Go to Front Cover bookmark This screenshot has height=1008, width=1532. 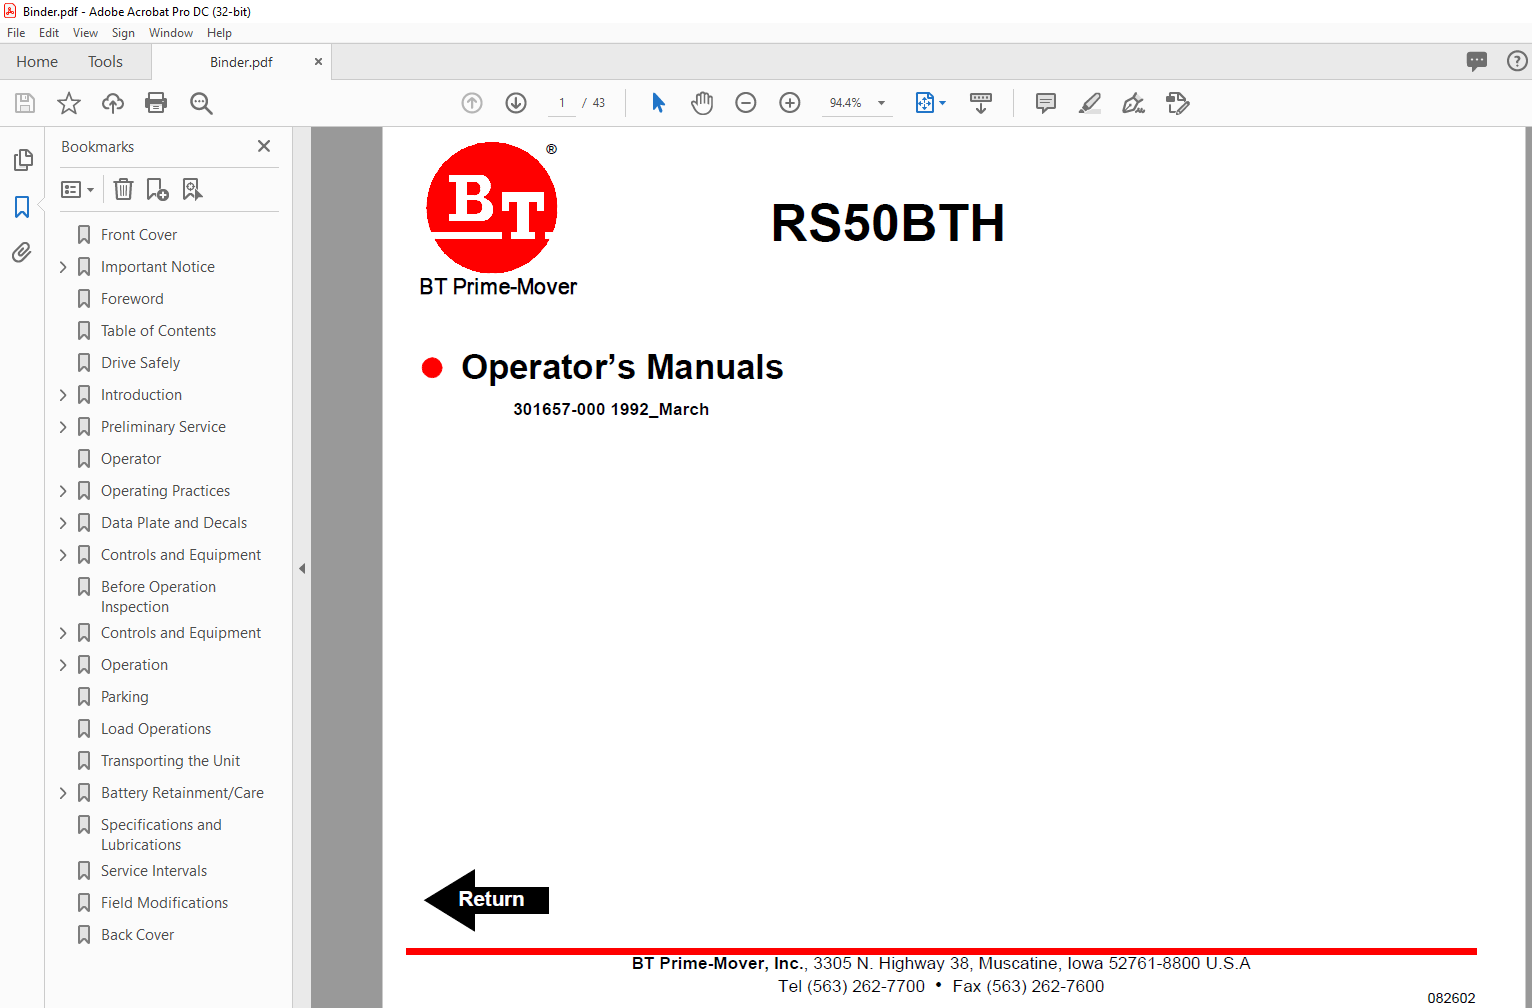pos(139,235)
